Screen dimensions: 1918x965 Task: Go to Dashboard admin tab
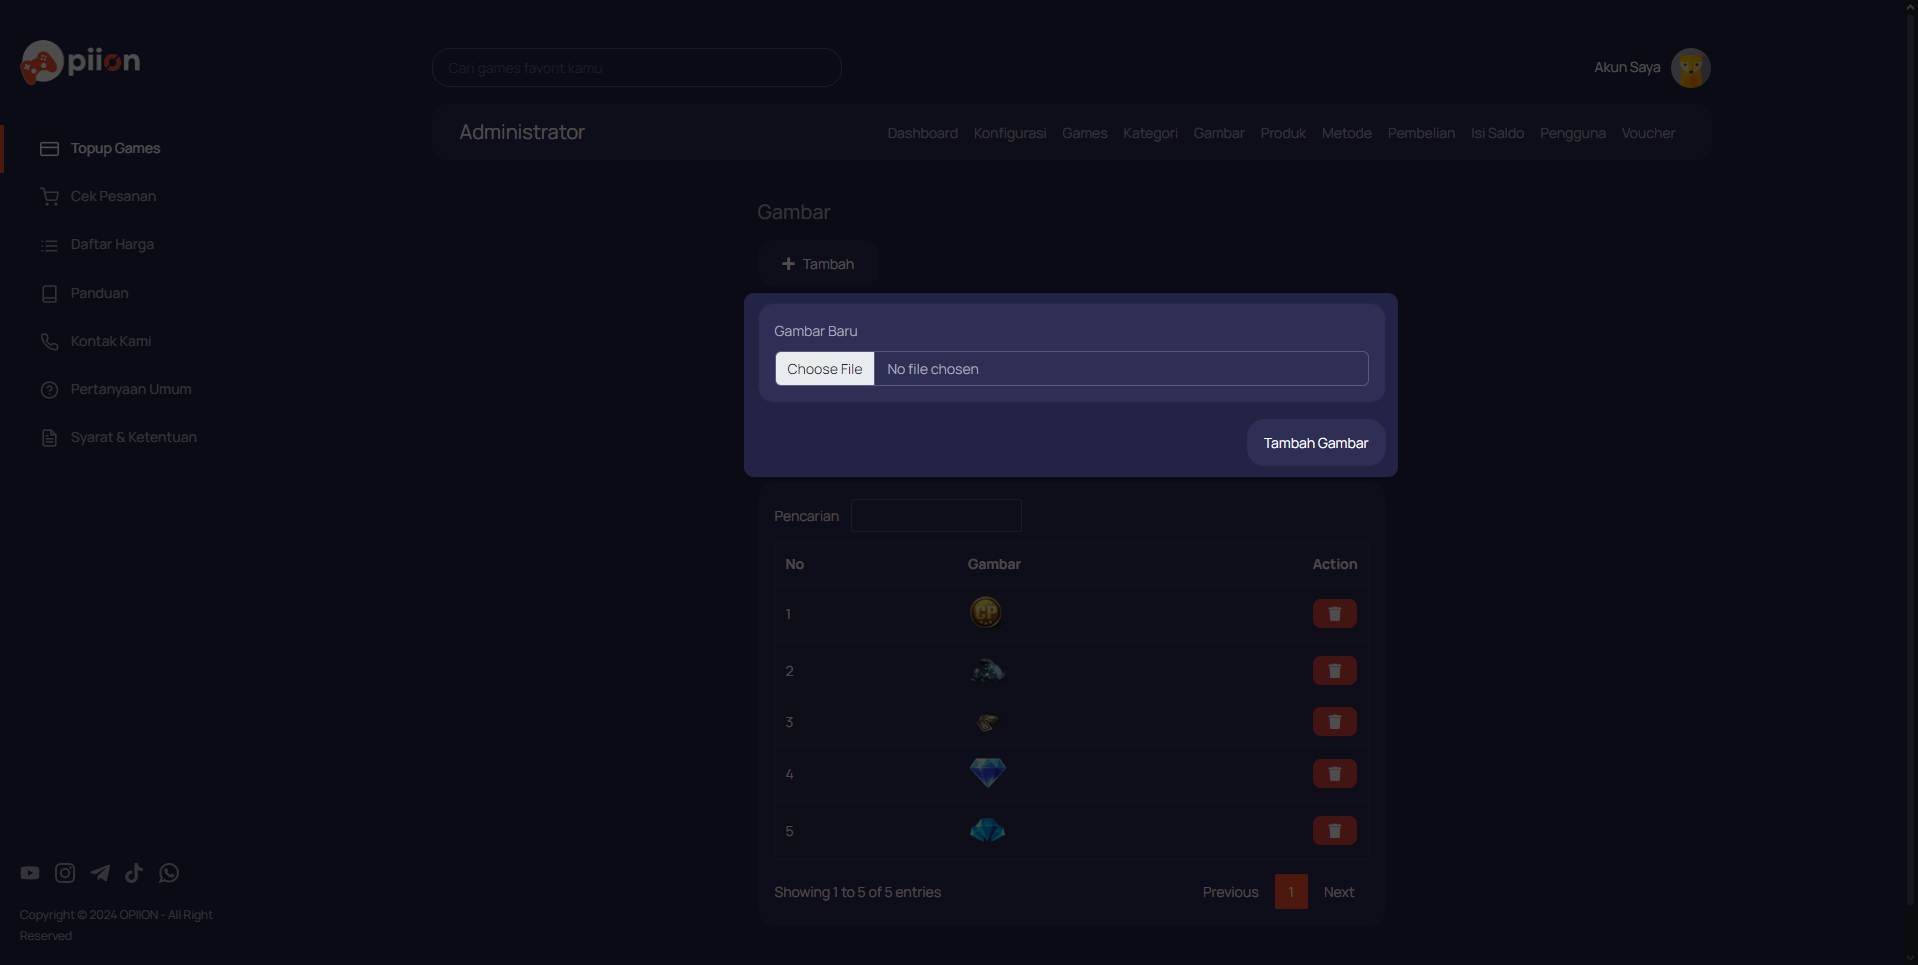click(x=922, y=133)
